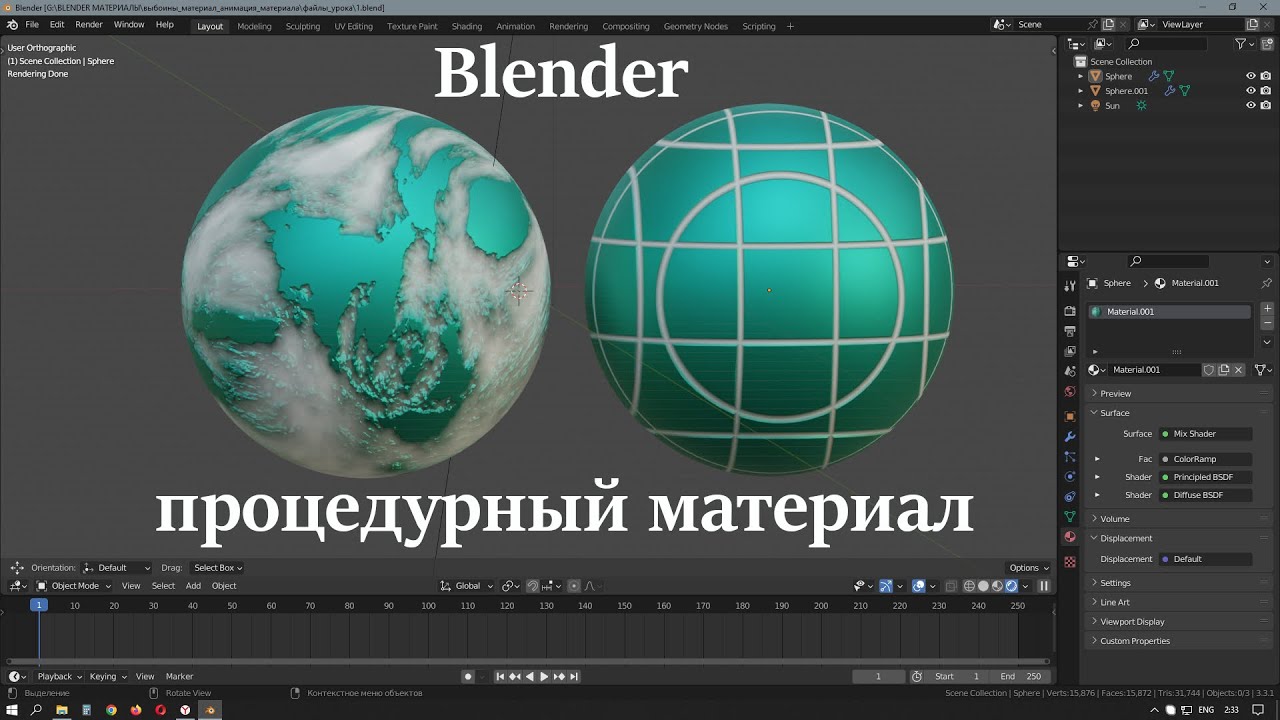
Task: Disable Sphere in renders with camera icon
Action: click(x=1266, y=76)
